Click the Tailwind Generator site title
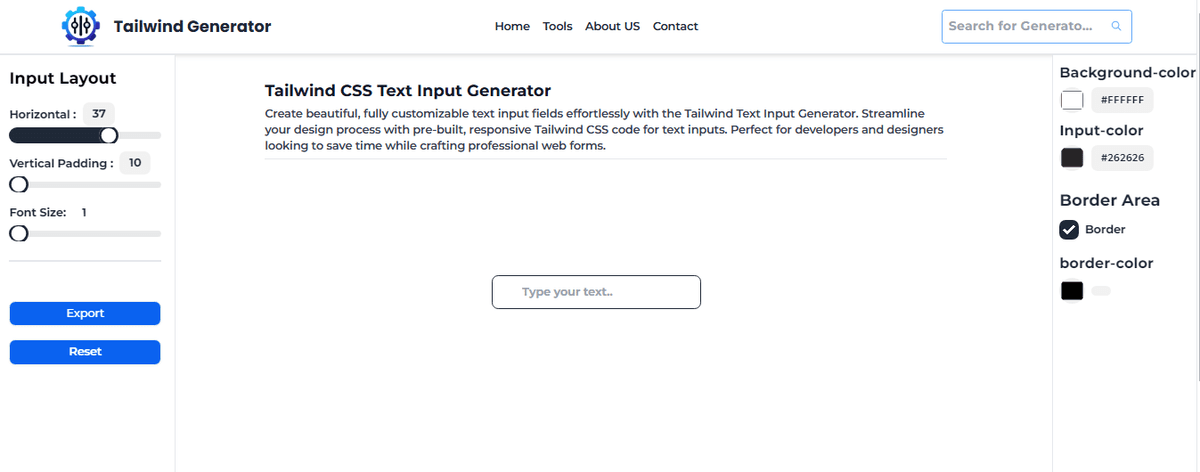The image size is (1200, 472). tap(192, 27)
